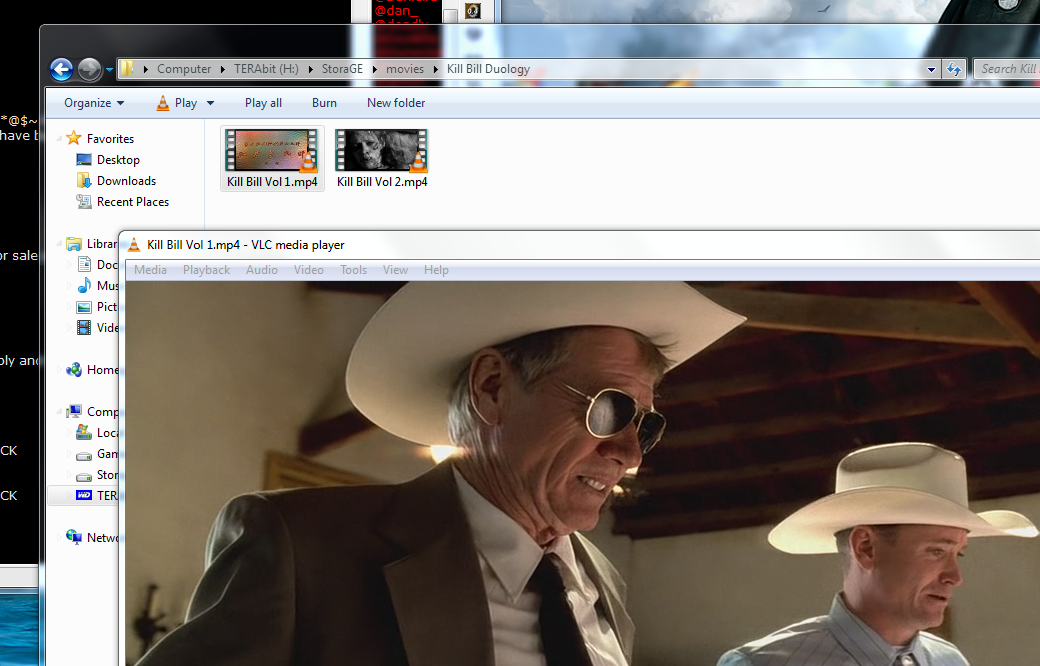Image resolution: width=1040 pixels, height=666 pixels.
Task: Expand the arrow after StoraGE breadcrumb
Action: (375, 69)
